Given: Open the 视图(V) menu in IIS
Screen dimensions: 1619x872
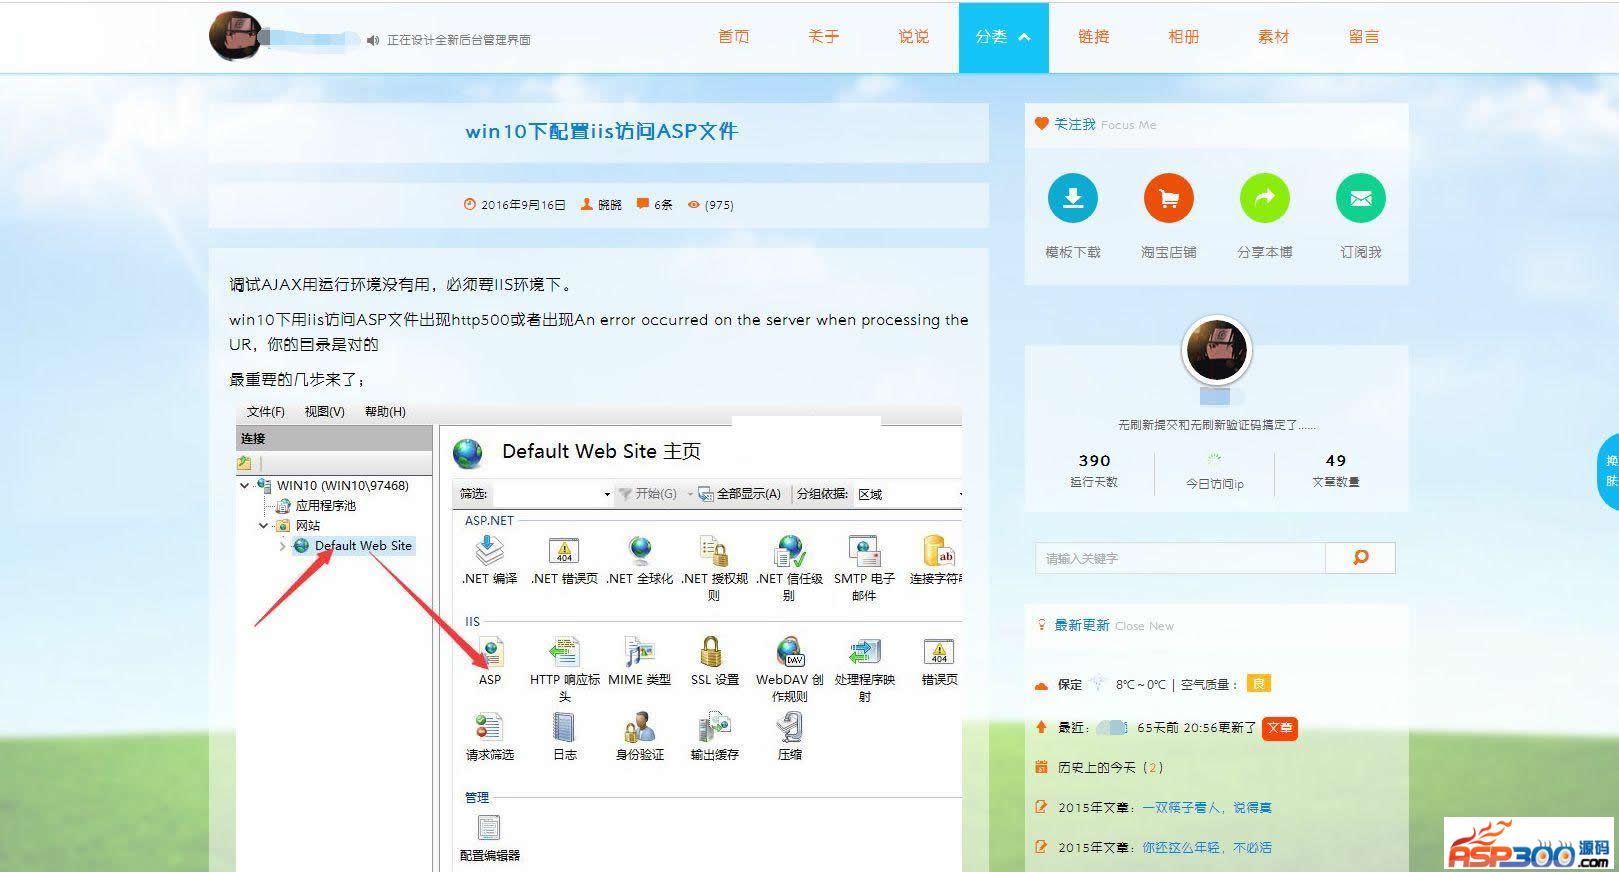Looking at the screenshot, I should [325, 412].
